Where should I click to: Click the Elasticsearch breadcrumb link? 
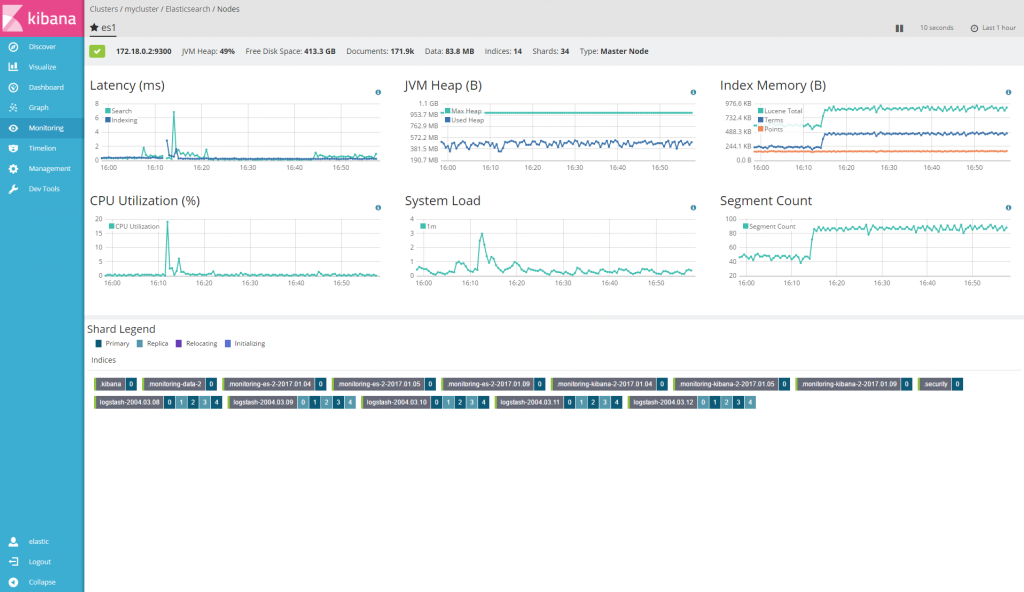pyautogui.click(x=187, y=9)
